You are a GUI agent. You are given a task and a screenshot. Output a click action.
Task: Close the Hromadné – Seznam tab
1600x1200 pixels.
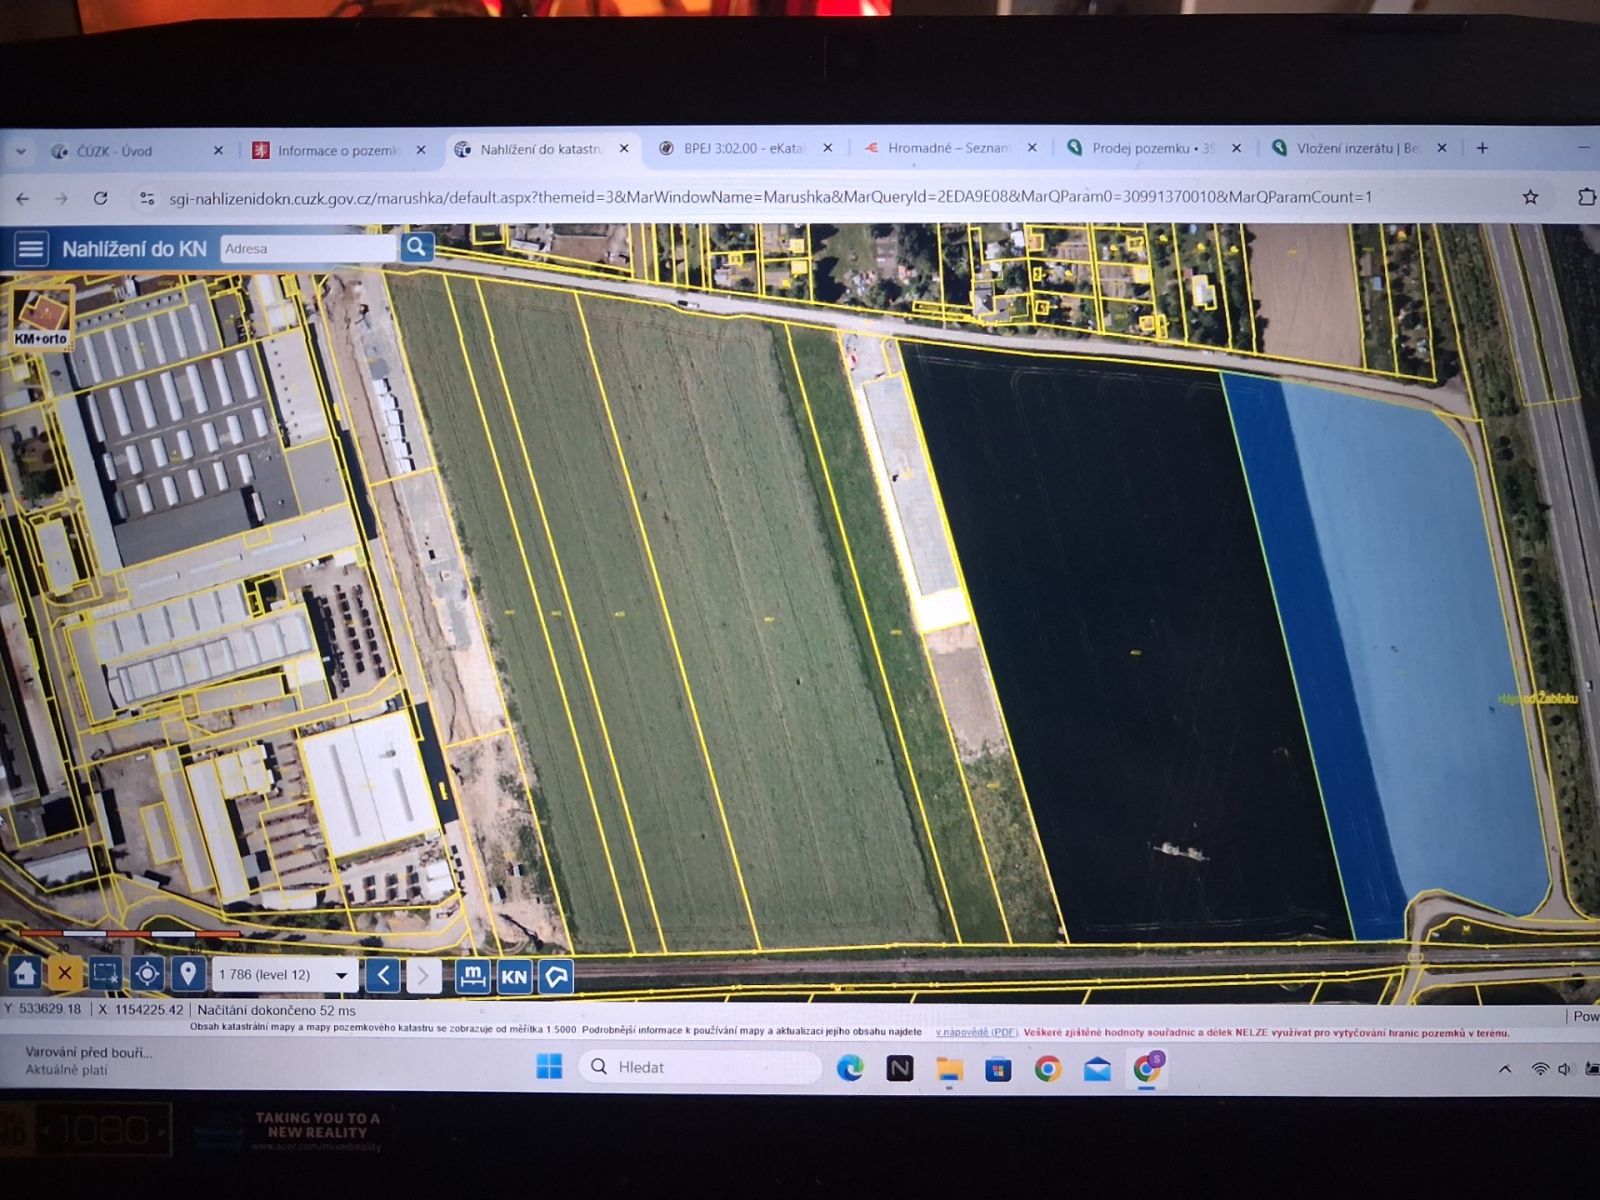(1032, 148)
